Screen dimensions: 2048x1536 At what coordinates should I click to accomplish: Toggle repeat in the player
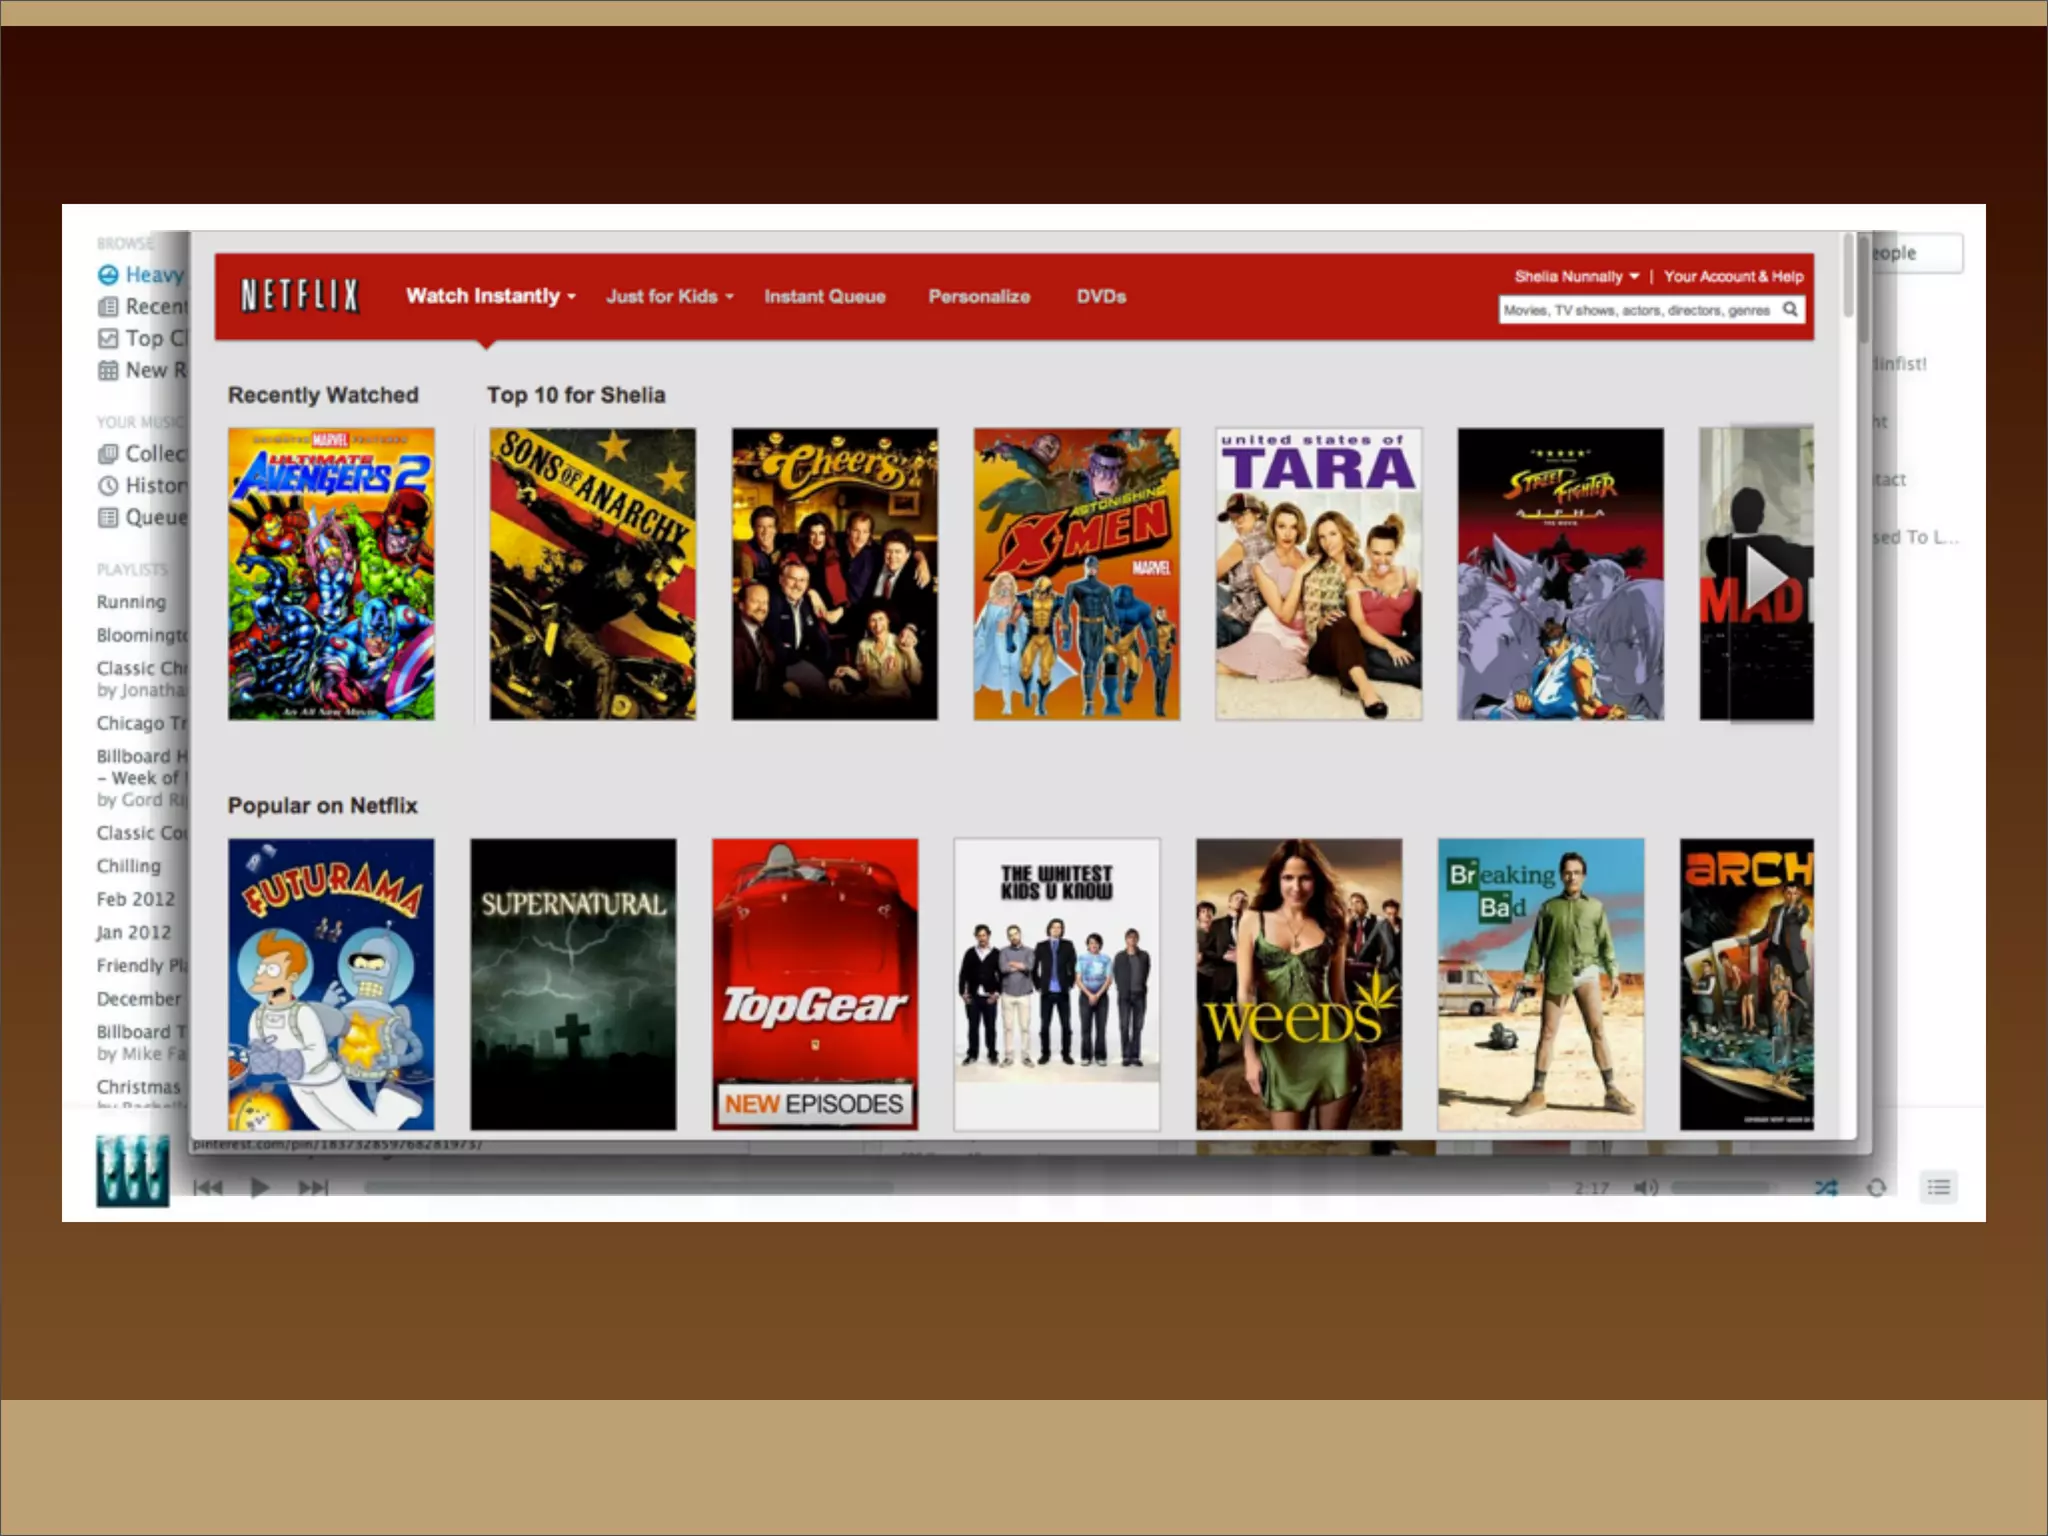1876,1187
